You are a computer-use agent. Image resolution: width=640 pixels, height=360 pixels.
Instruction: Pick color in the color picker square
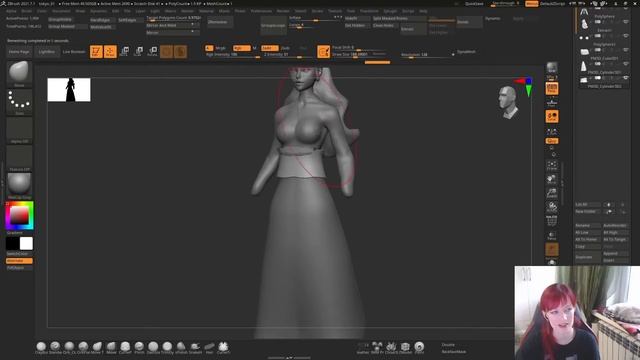point(19,215)
